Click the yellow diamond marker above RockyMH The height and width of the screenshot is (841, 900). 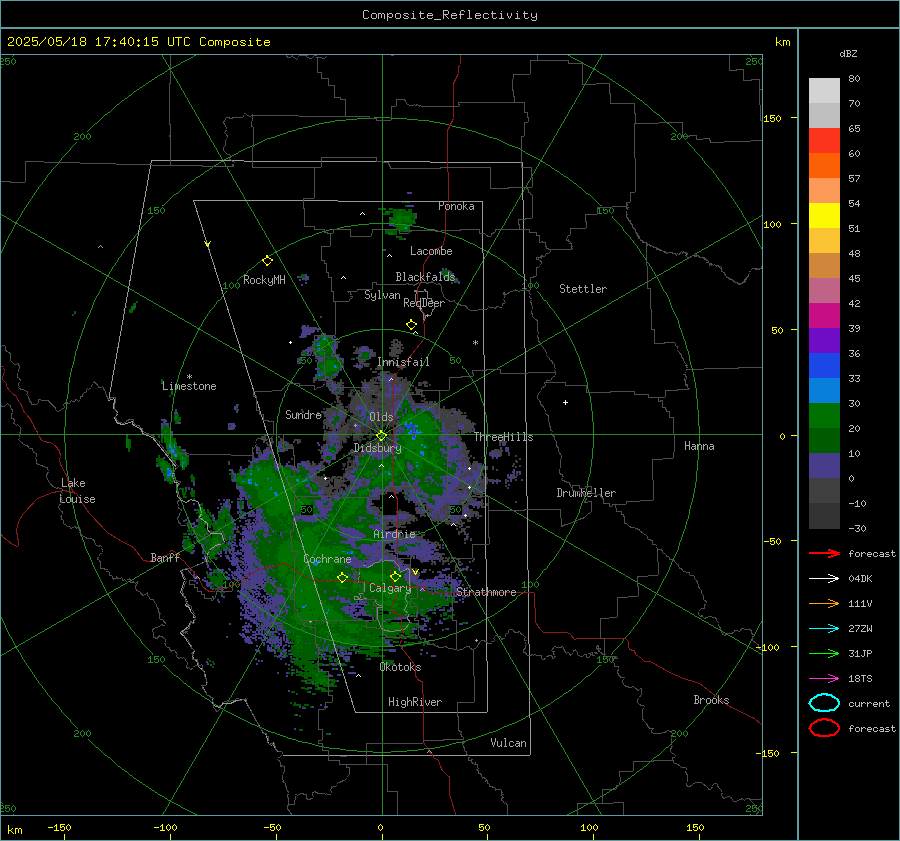(267, 261)
